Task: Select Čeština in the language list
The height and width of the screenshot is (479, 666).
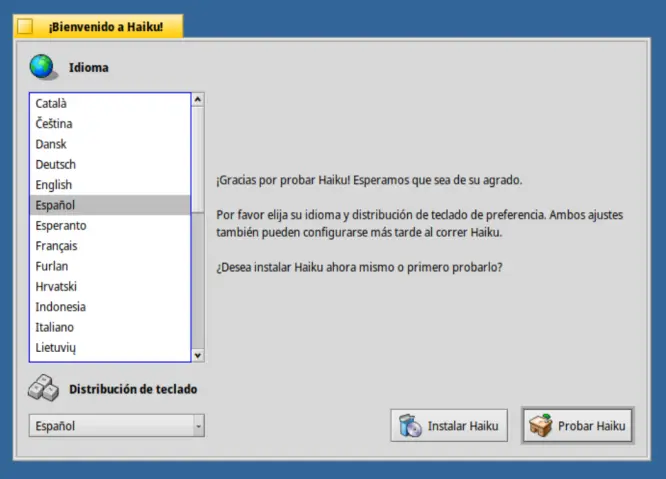Action: point(110,124)
